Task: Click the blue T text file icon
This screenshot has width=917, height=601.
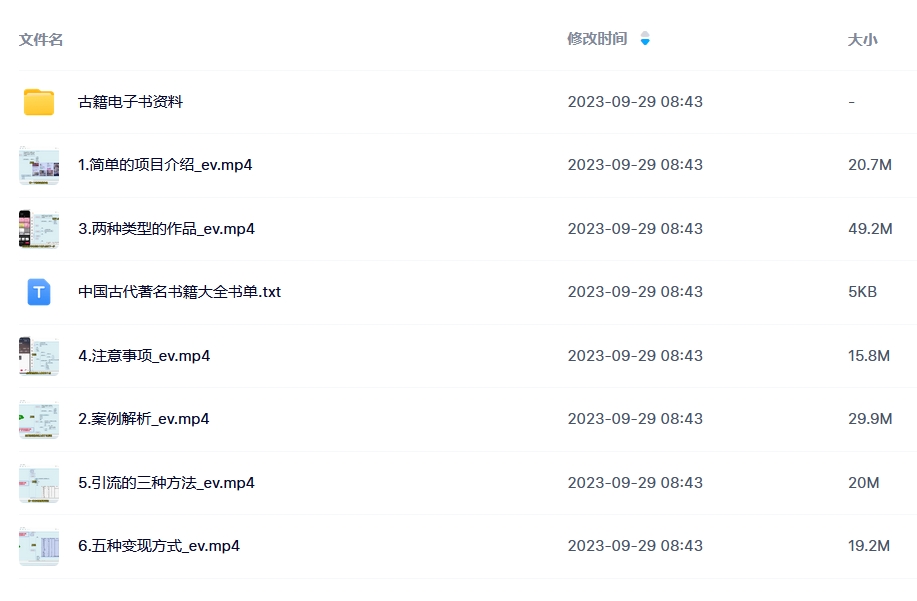Action: pos(39,292)
